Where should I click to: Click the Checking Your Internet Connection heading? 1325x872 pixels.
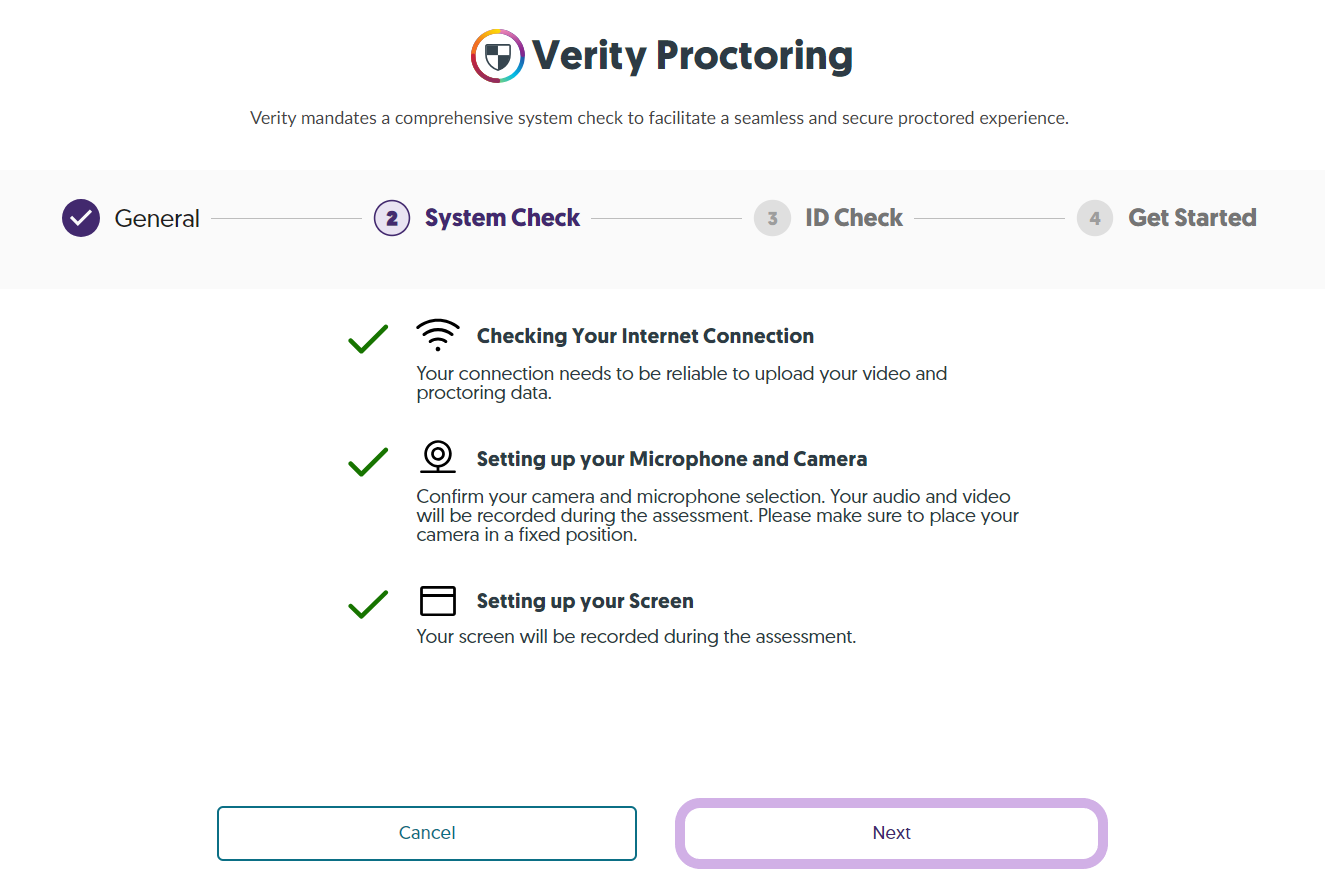click(645, 336)
